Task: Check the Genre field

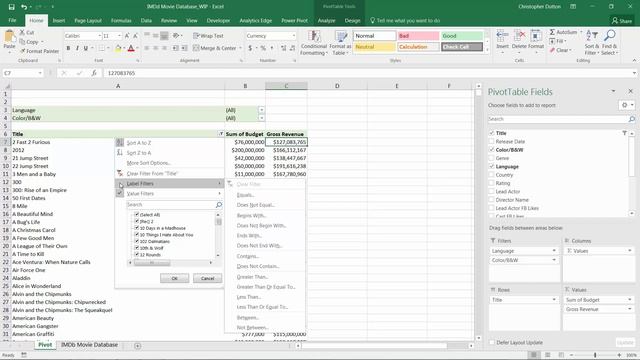Action: (x=491, y=158)
